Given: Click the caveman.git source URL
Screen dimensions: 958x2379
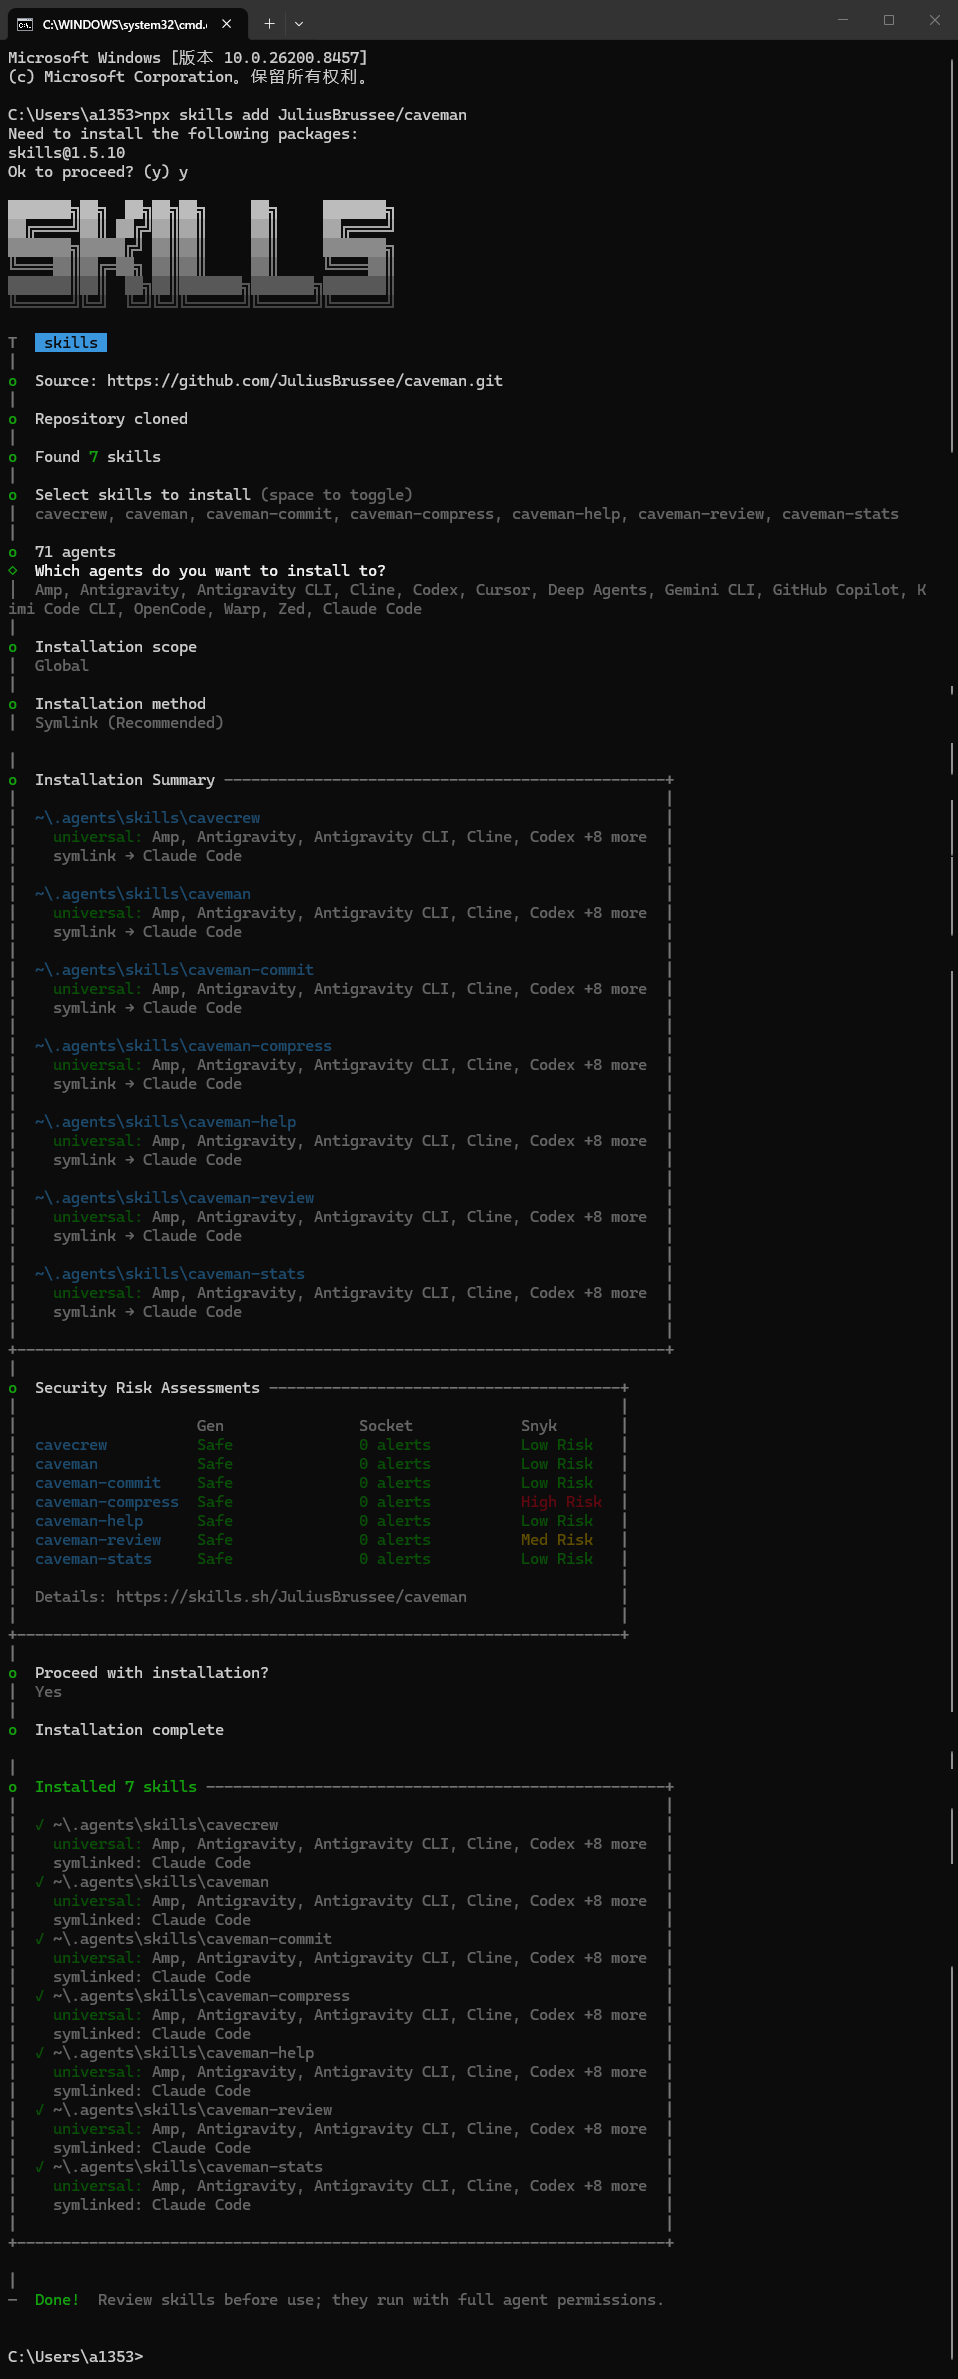Looking at the screenshot, I should coord(305,381).
